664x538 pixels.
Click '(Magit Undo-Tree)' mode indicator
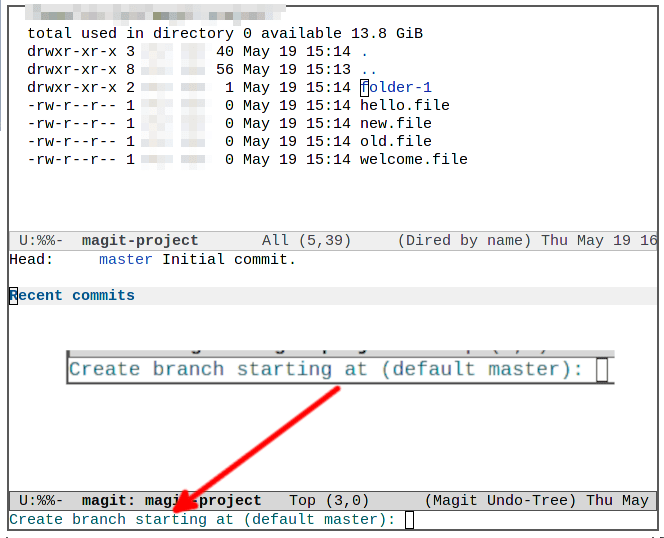click(501, 501)
